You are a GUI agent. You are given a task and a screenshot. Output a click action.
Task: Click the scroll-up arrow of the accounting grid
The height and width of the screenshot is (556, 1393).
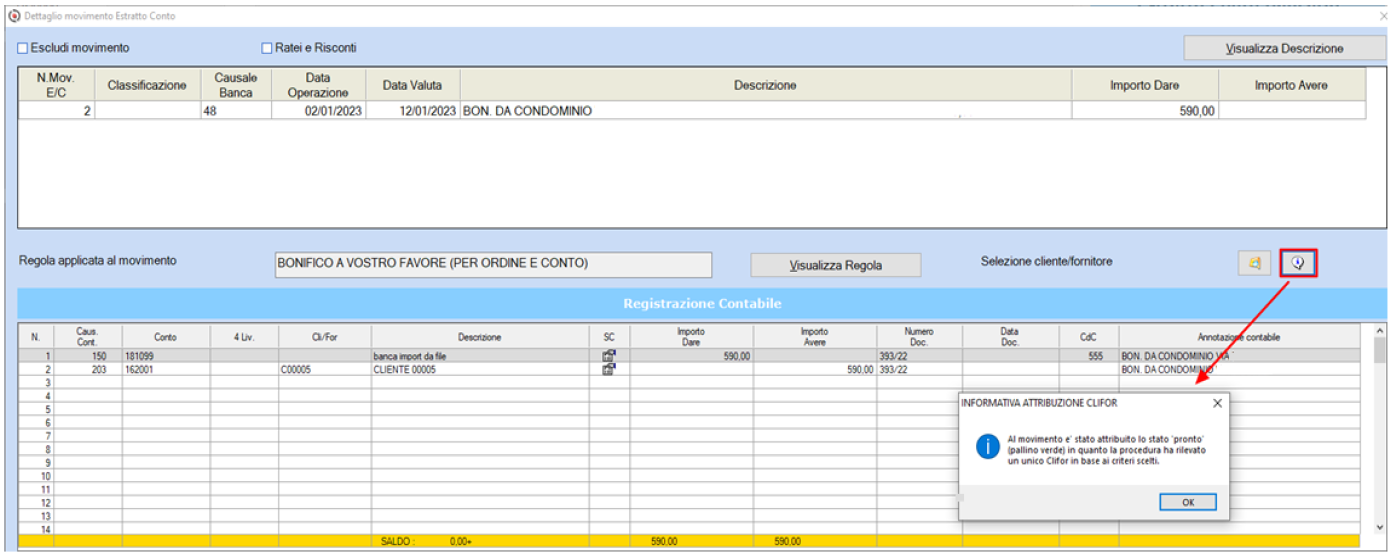click(x=1380, y=330)
